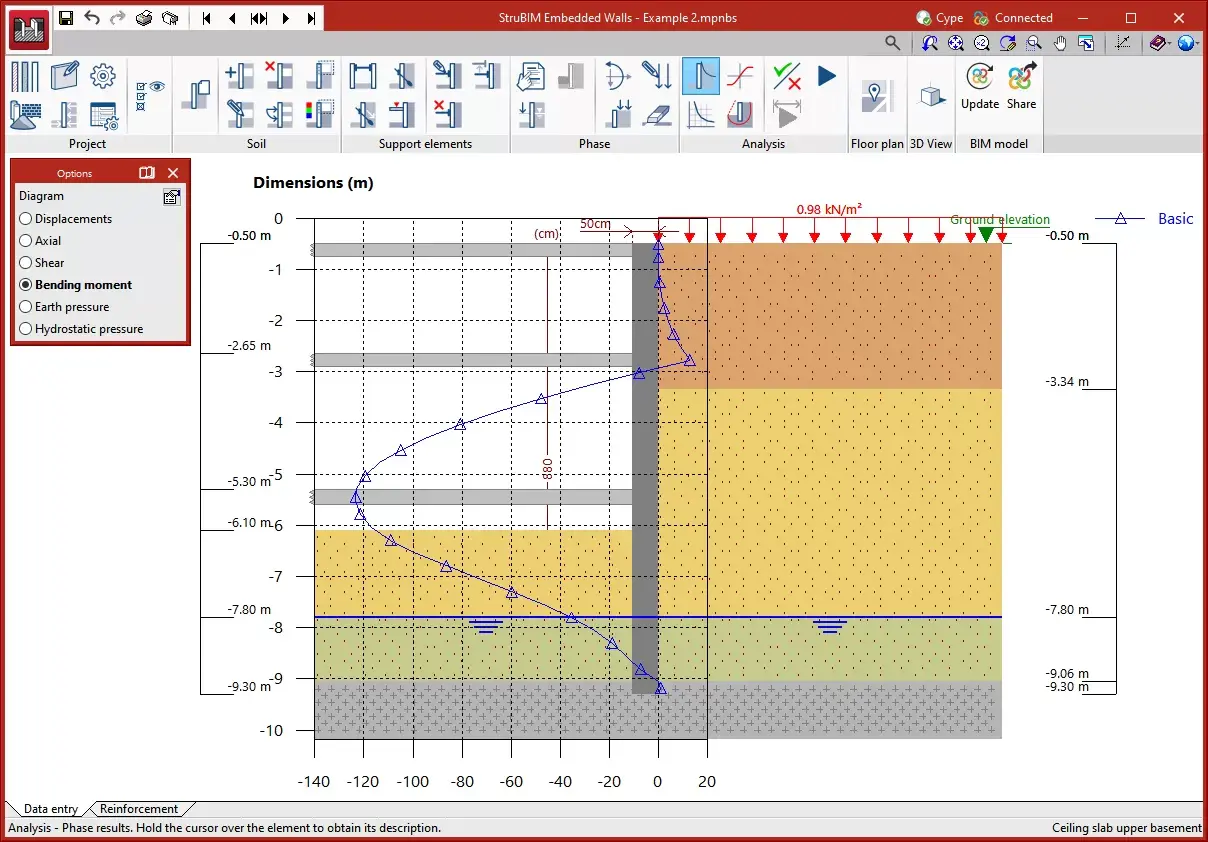Click the 0.98 kN/m² surcharge load label

point(829,210)
